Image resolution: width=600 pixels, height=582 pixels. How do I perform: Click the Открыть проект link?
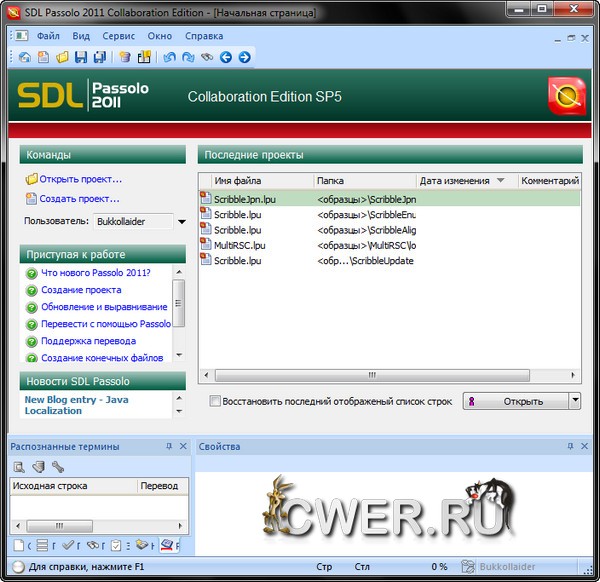(x=80, y=180)
